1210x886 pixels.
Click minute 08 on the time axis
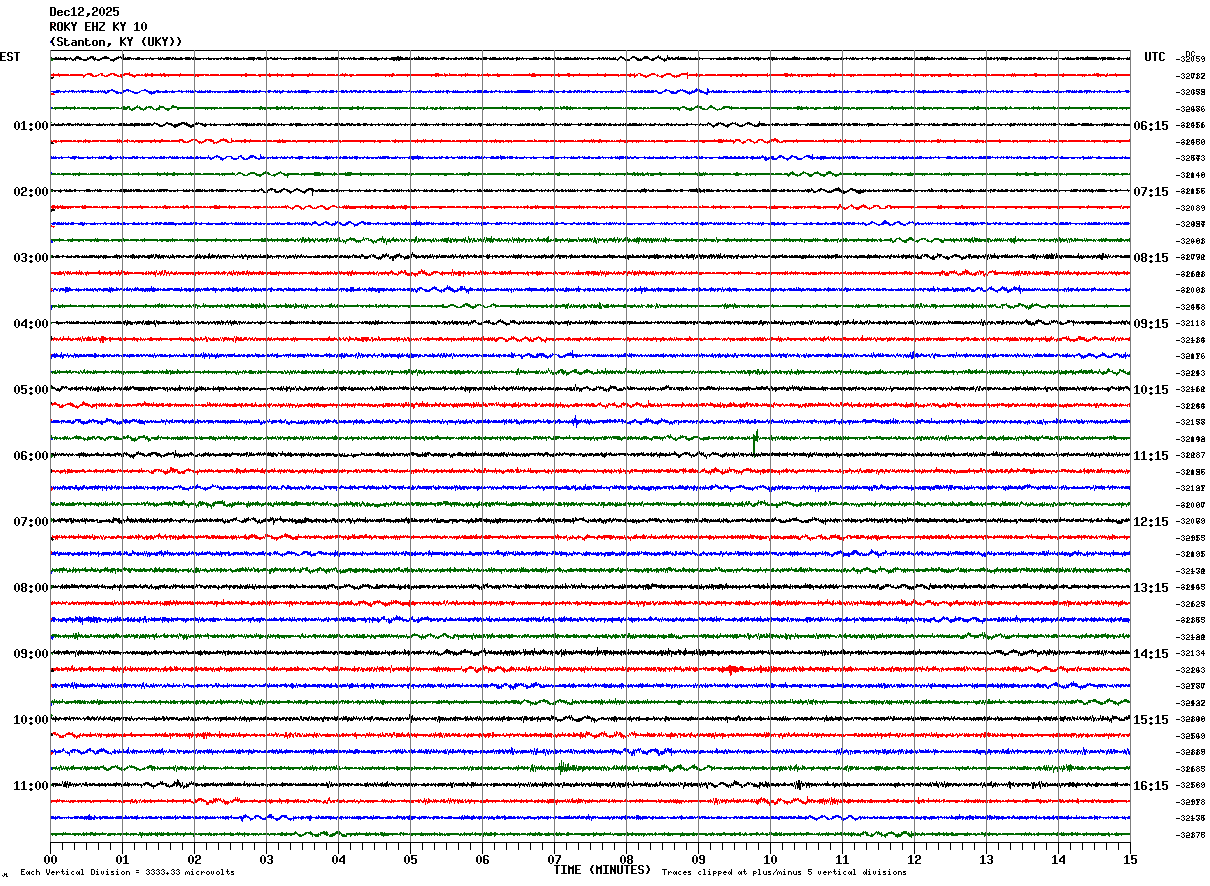point(626,859)
